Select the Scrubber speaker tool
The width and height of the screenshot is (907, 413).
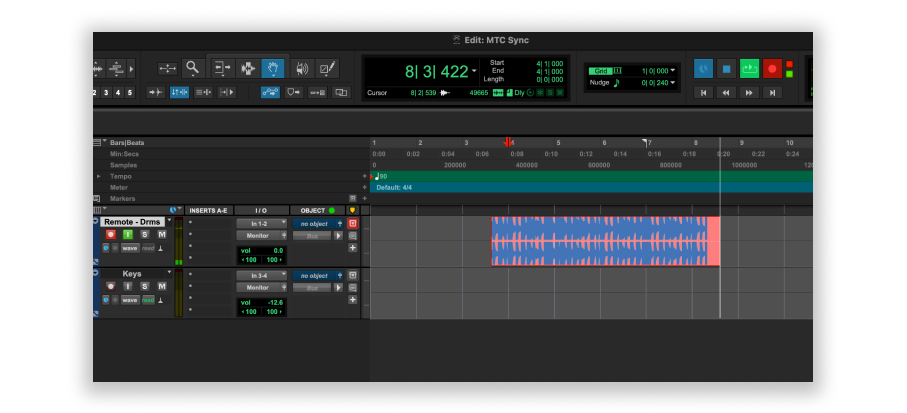tap(302, 68)
